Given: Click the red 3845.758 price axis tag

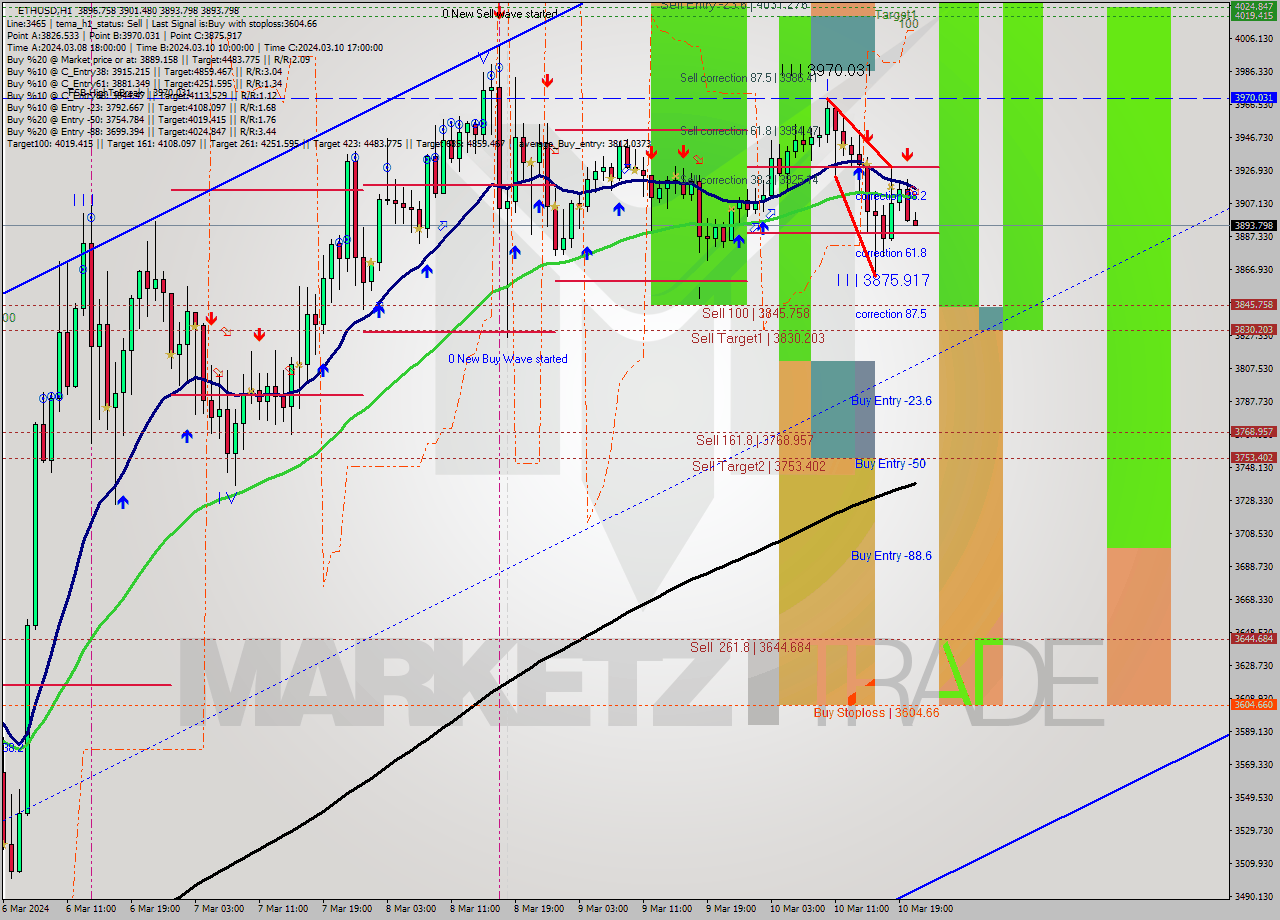Looking at the screenshot, I should click(1254, 305).
